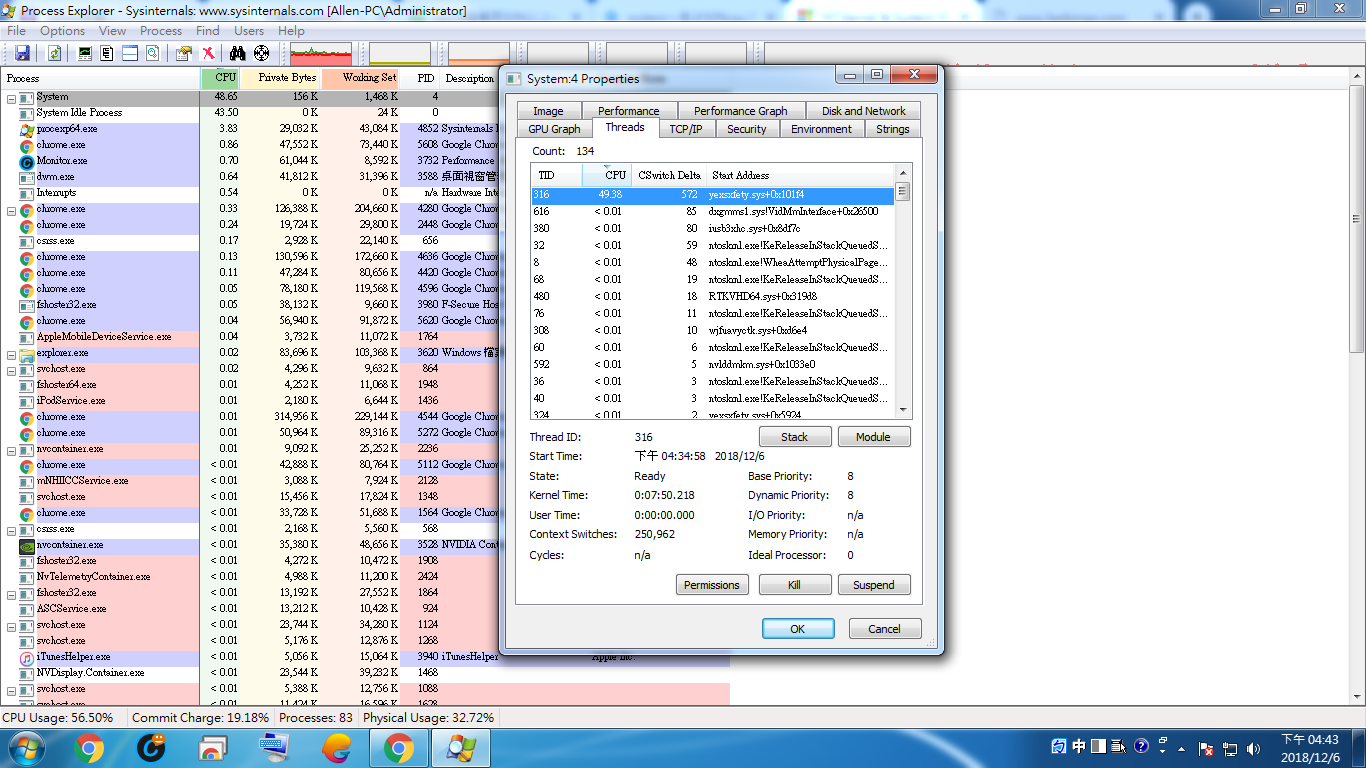Sort threads by TID column header
Image resolution: width=1366 pixels, height=768 pixels.
pyautogui.click(x=557, y=175)
